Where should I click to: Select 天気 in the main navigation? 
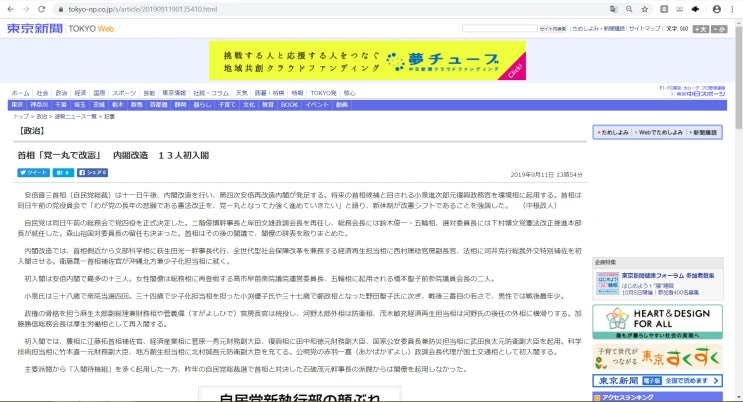242,93
